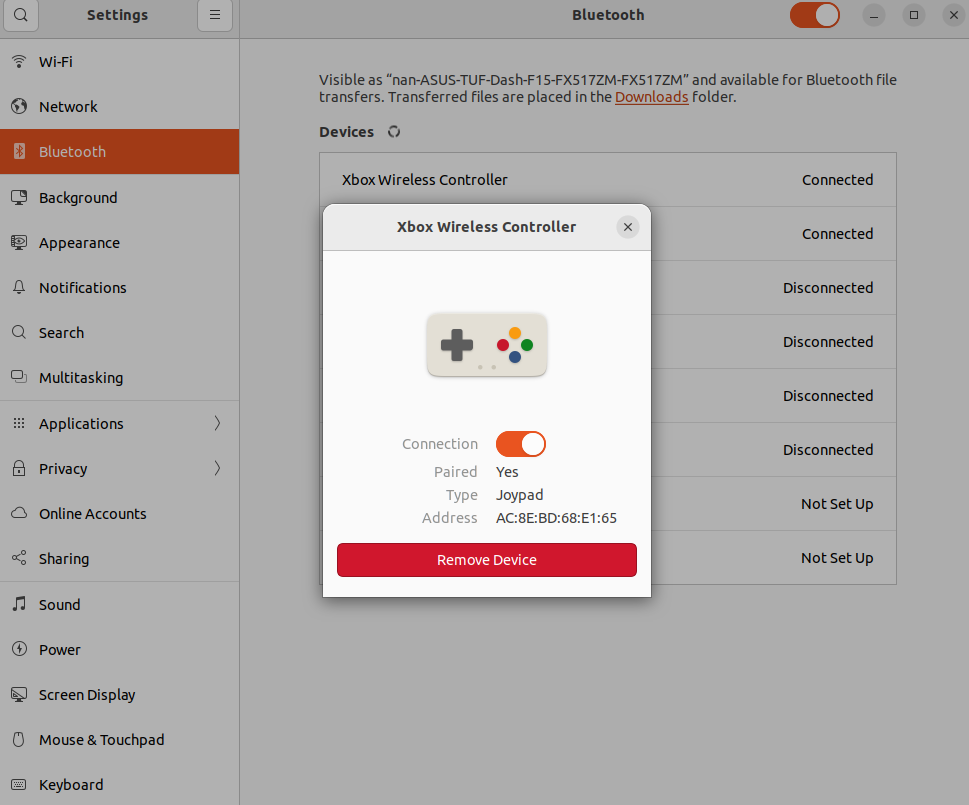
Task: Open Mouse & Touchpad settings
Action: point(119,740)
